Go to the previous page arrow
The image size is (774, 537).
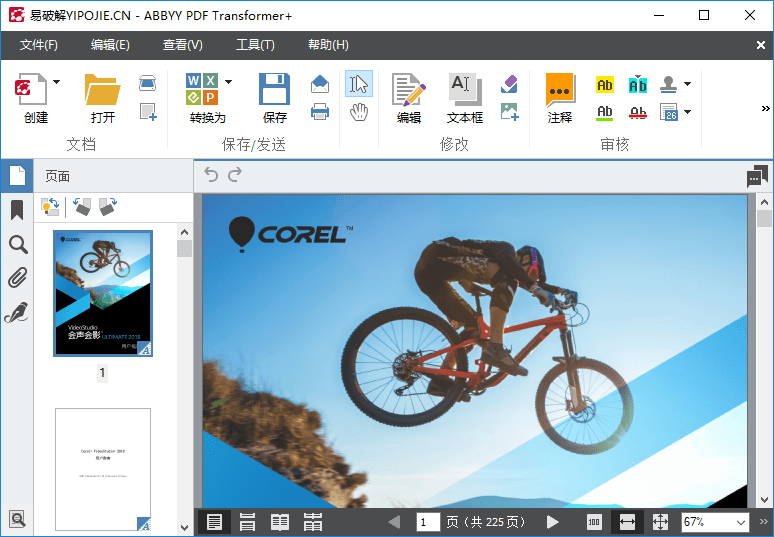(x=394, y=522)
